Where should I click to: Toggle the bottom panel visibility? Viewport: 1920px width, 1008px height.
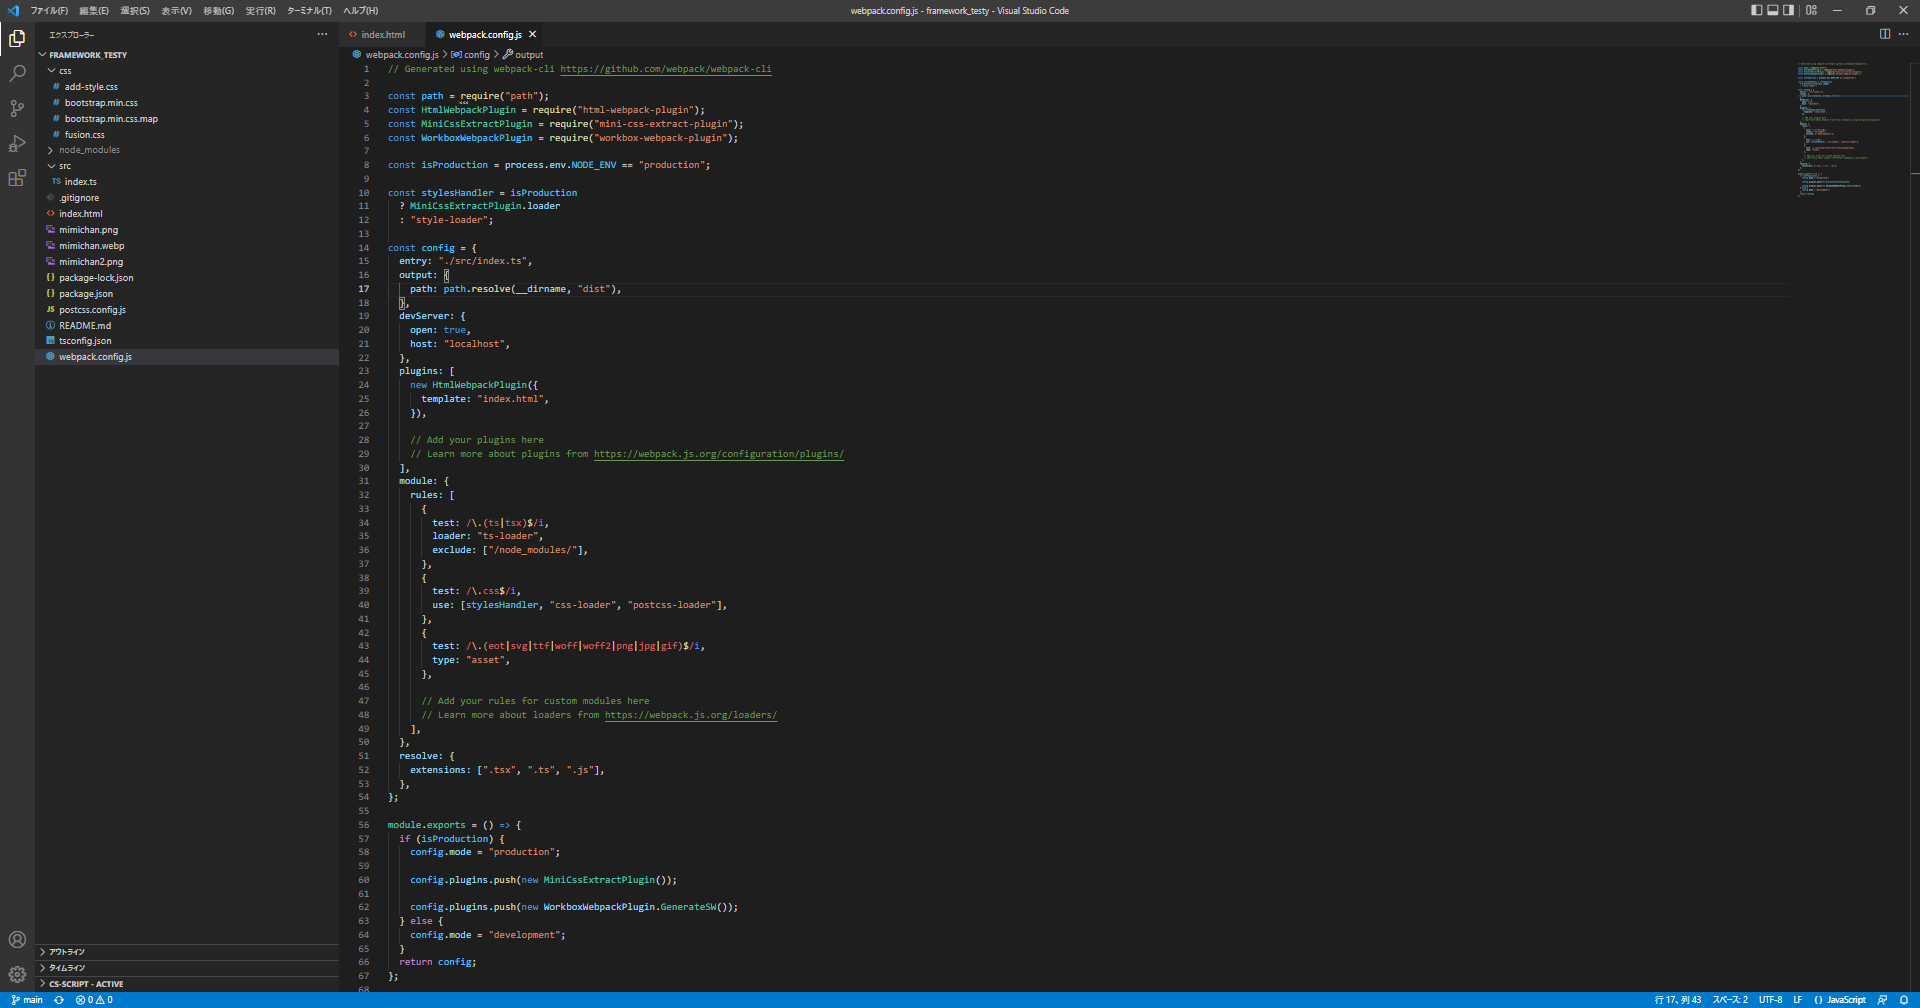[x=1773, y=11]
